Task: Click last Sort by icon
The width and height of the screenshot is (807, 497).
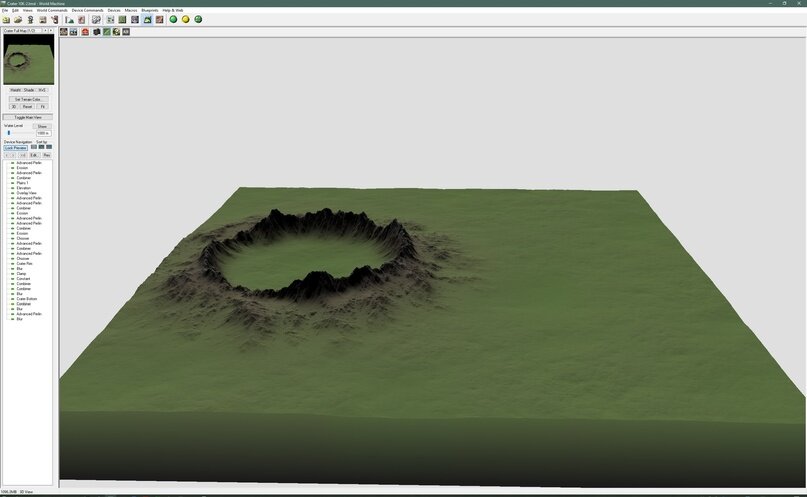Action: (x=49, y=147)
